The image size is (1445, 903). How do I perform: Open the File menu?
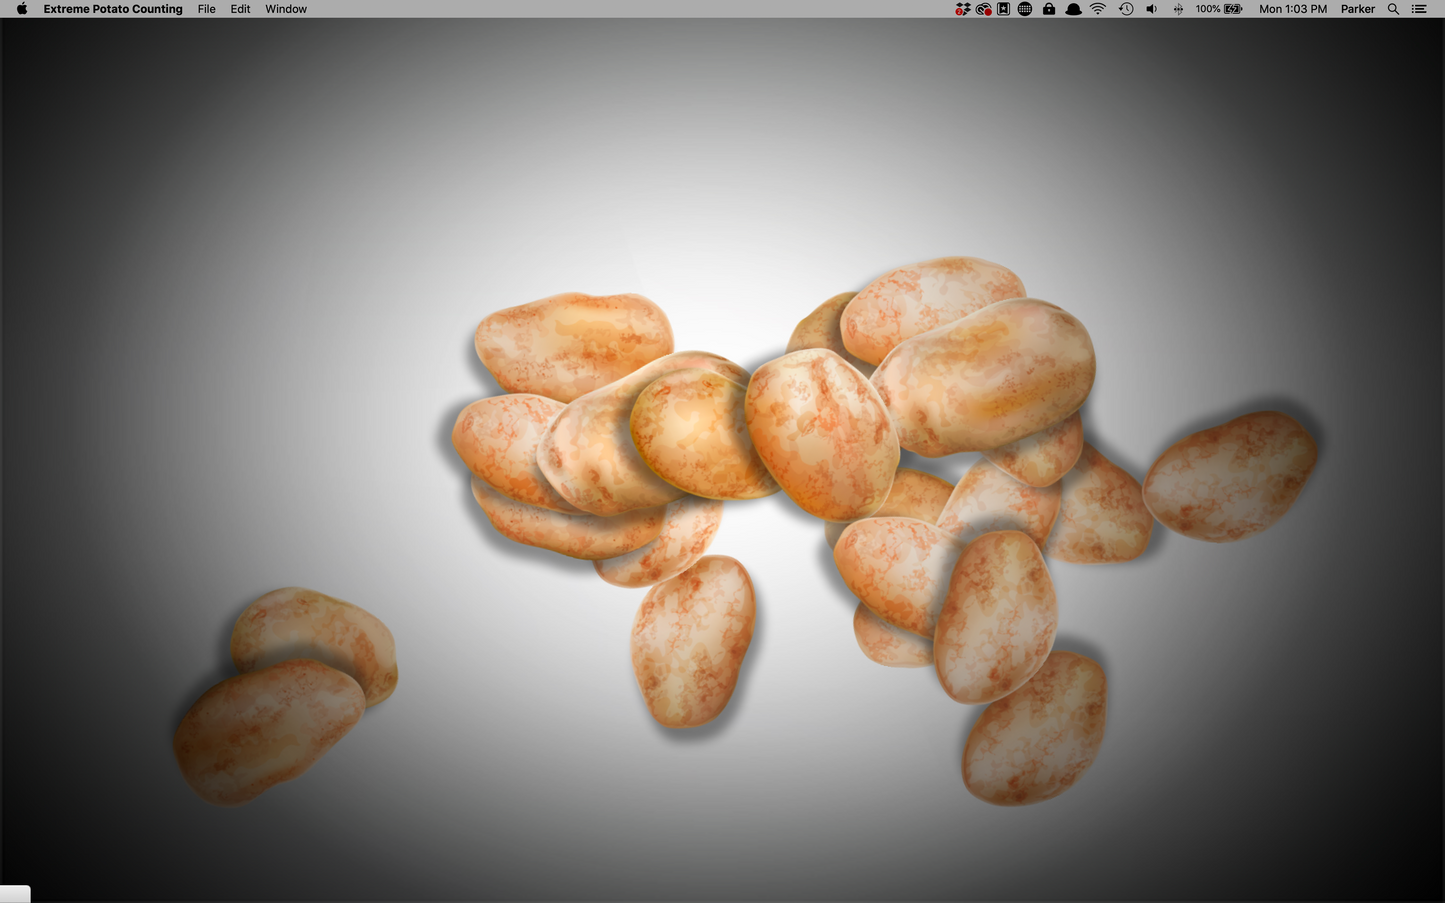(x=206, y=9)
